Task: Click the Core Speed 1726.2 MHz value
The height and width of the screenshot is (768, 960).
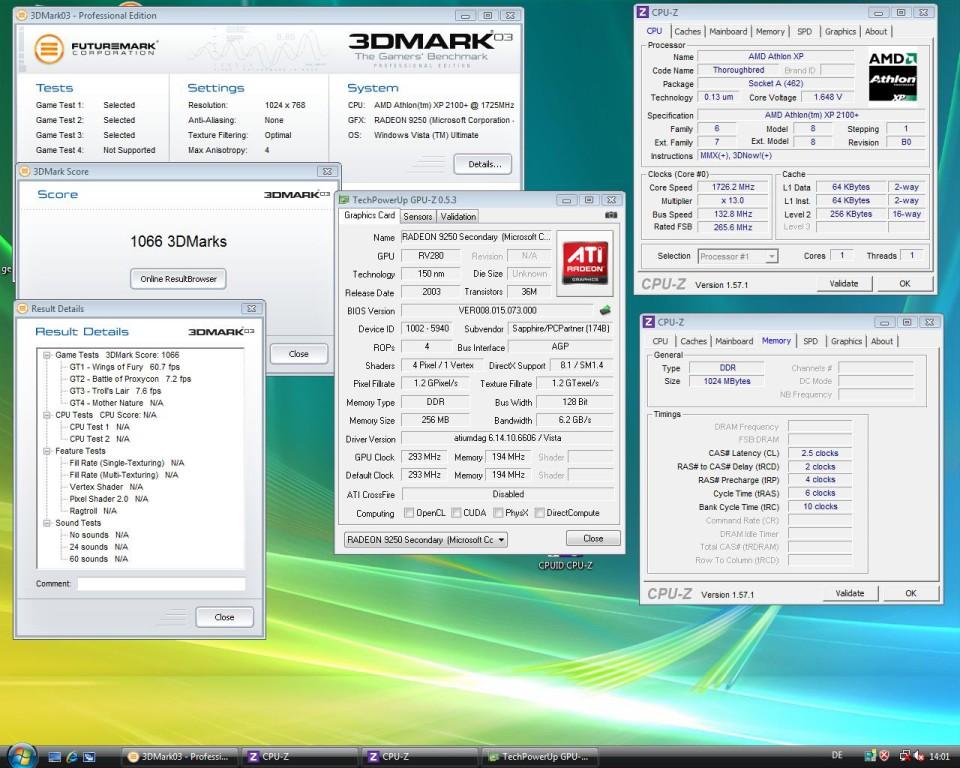Action: point(733,187)
